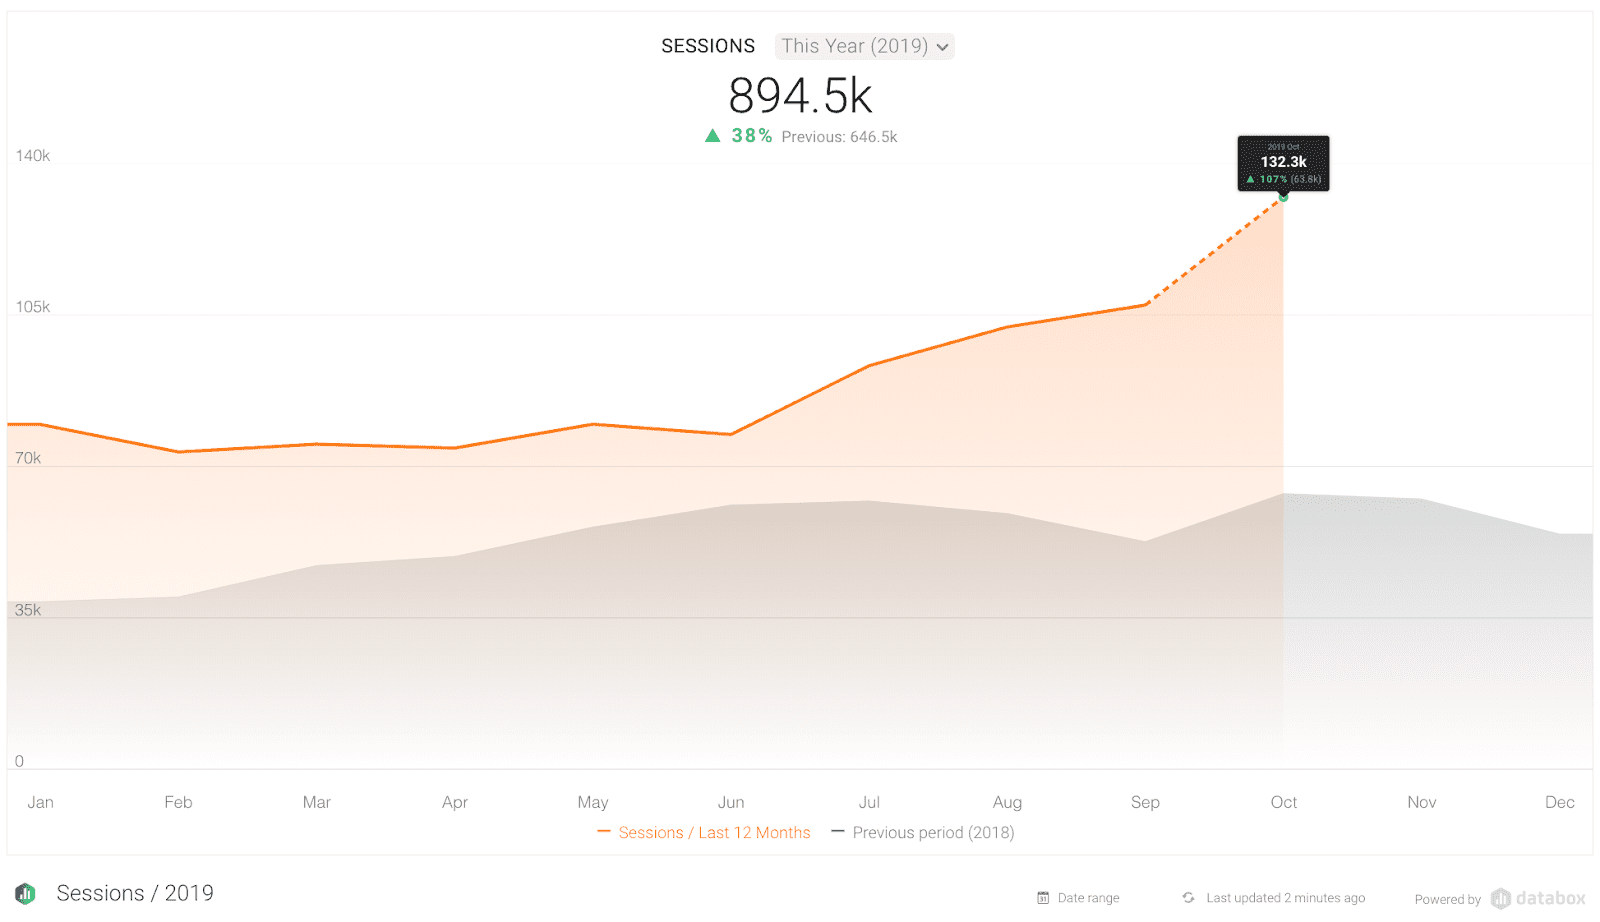Viewport: 1600px width, 922px height.
Task: Toggle the Previous period (2018) legend series
Action: [x=933, y=833]
